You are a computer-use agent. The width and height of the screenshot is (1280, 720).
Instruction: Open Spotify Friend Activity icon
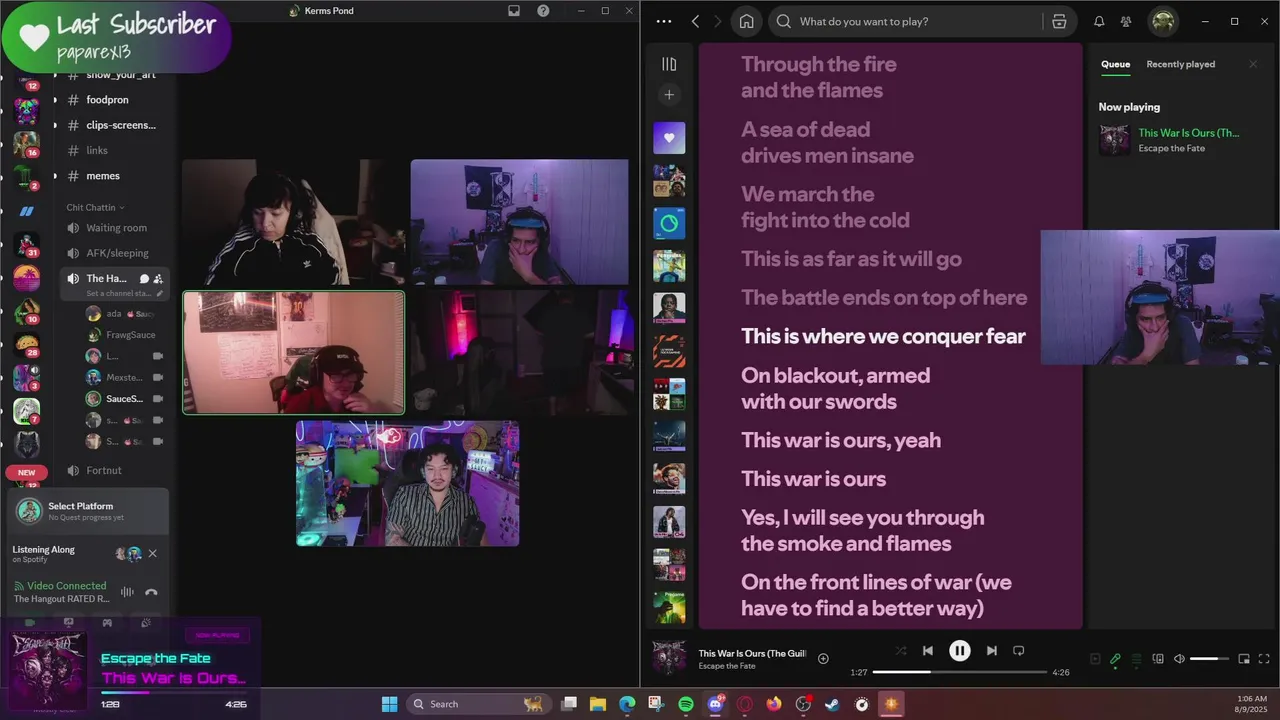coord(1126,21)
